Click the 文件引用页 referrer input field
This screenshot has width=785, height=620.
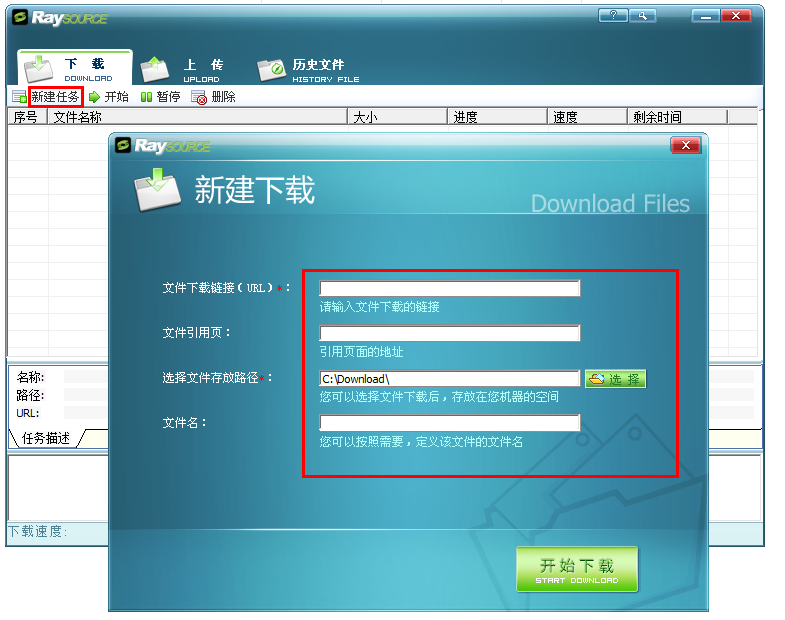[450, 334]
